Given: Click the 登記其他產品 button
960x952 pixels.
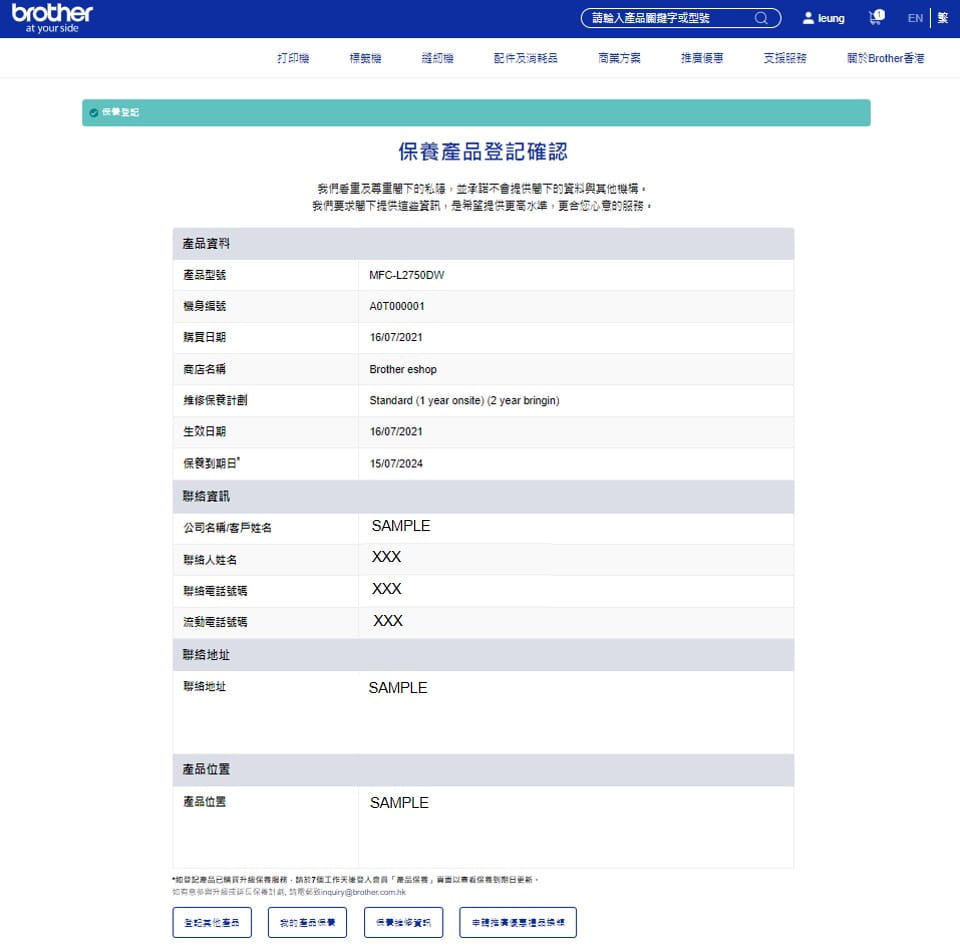Looking at the screenshot, I should (212, 922).
